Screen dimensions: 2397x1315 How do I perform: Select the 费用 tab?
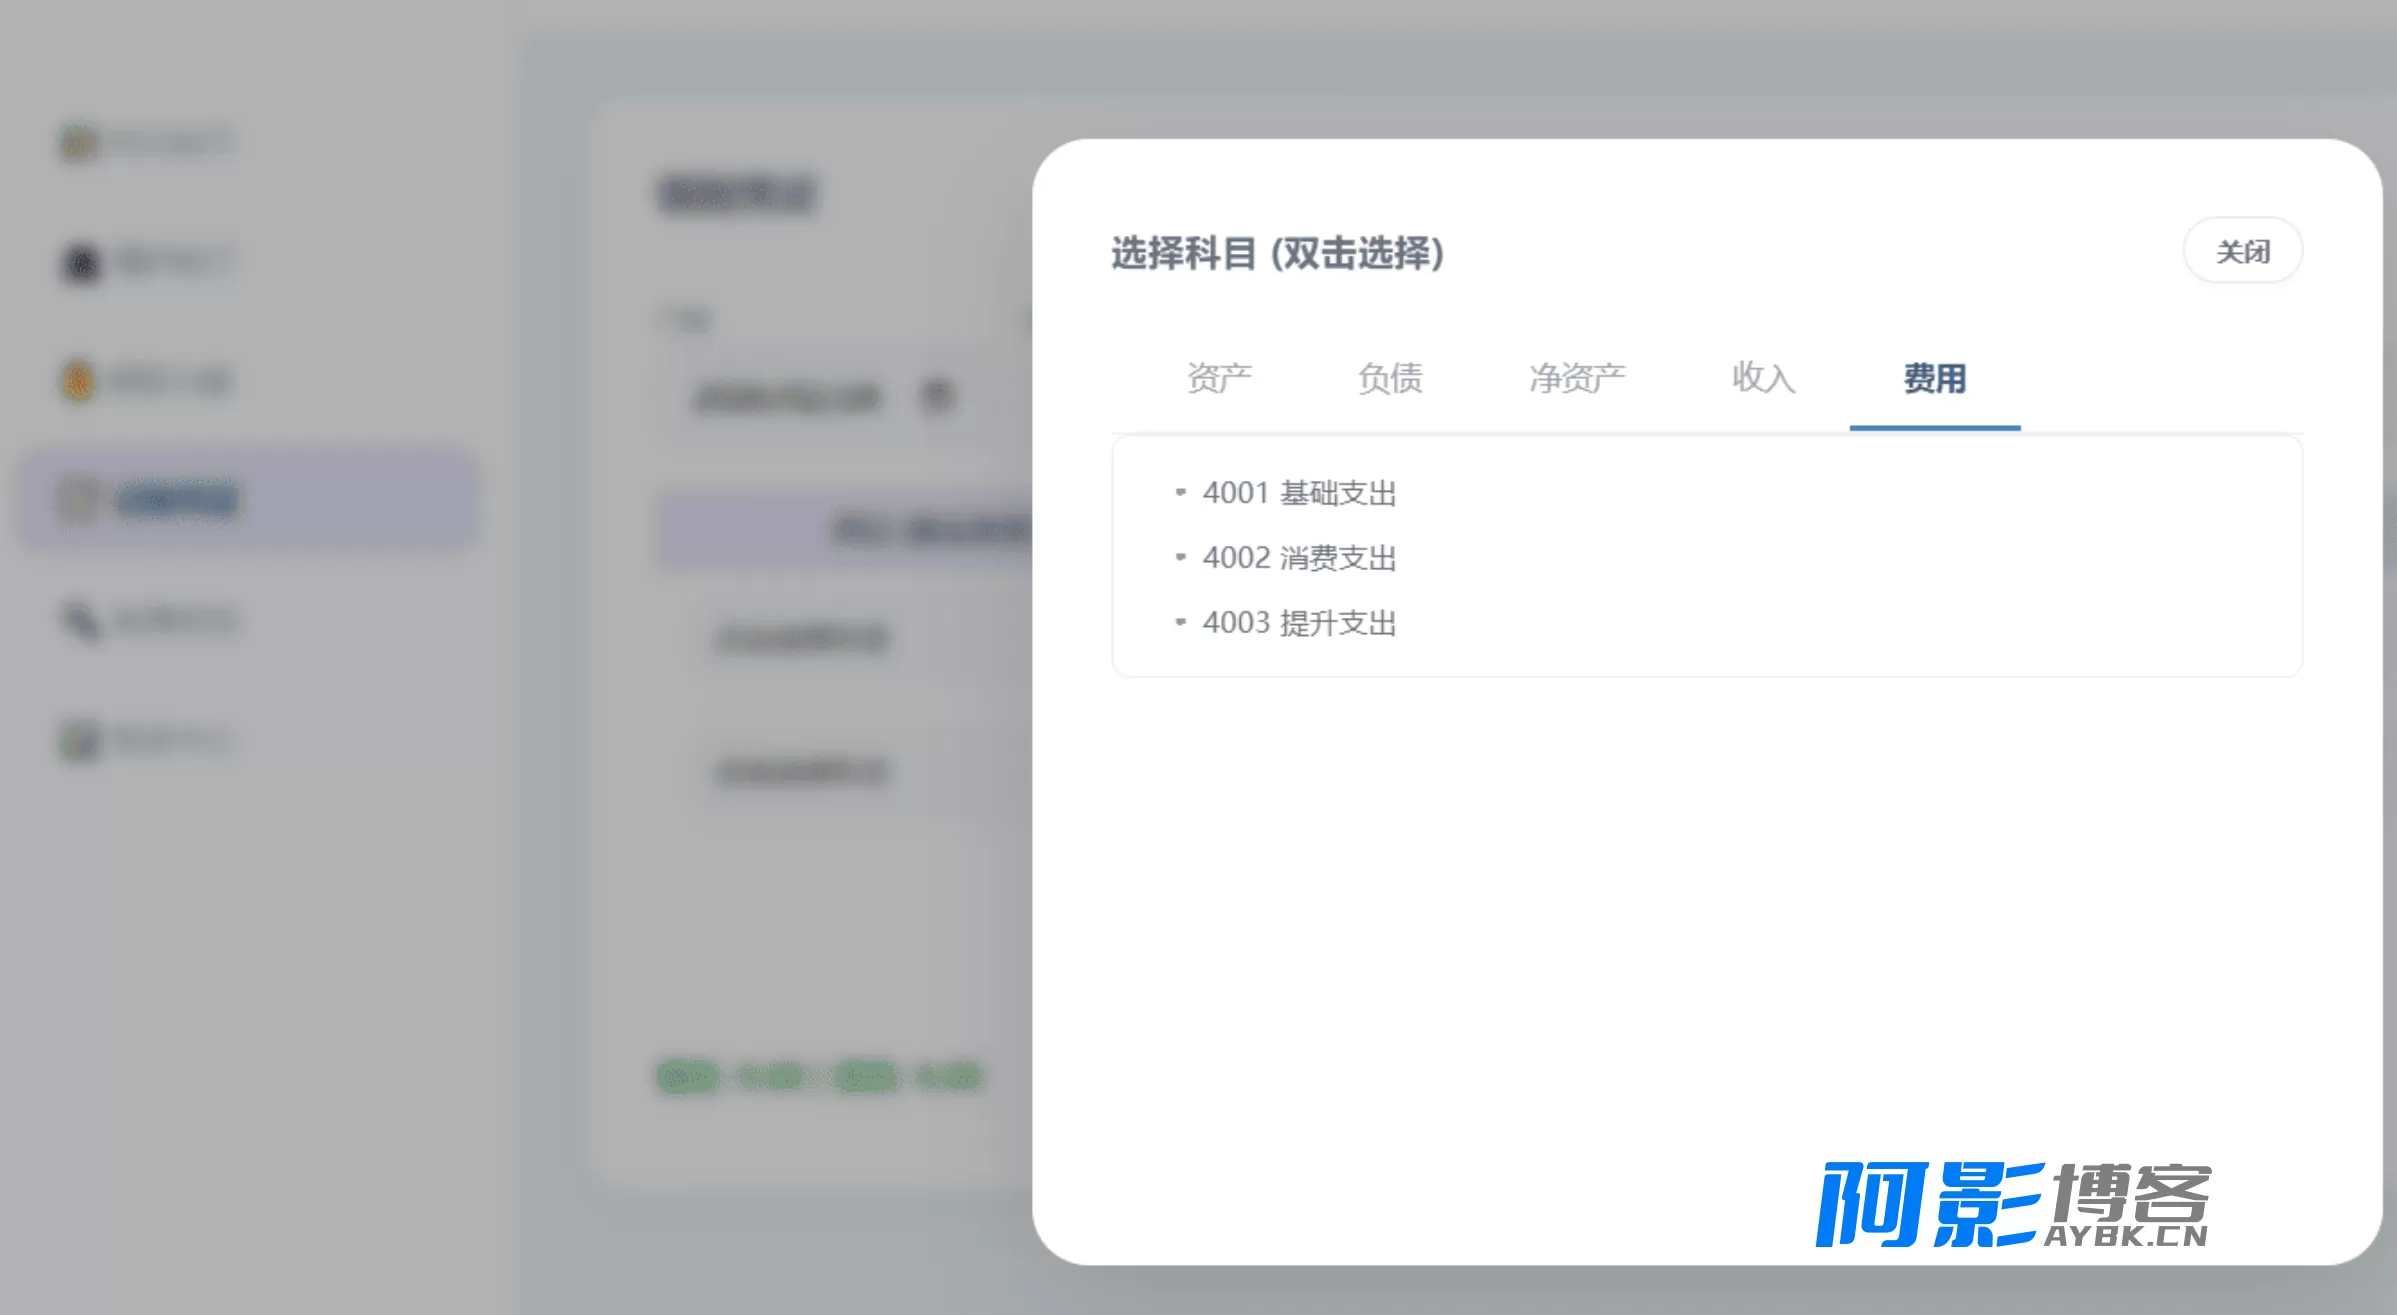pos(1935,378)
